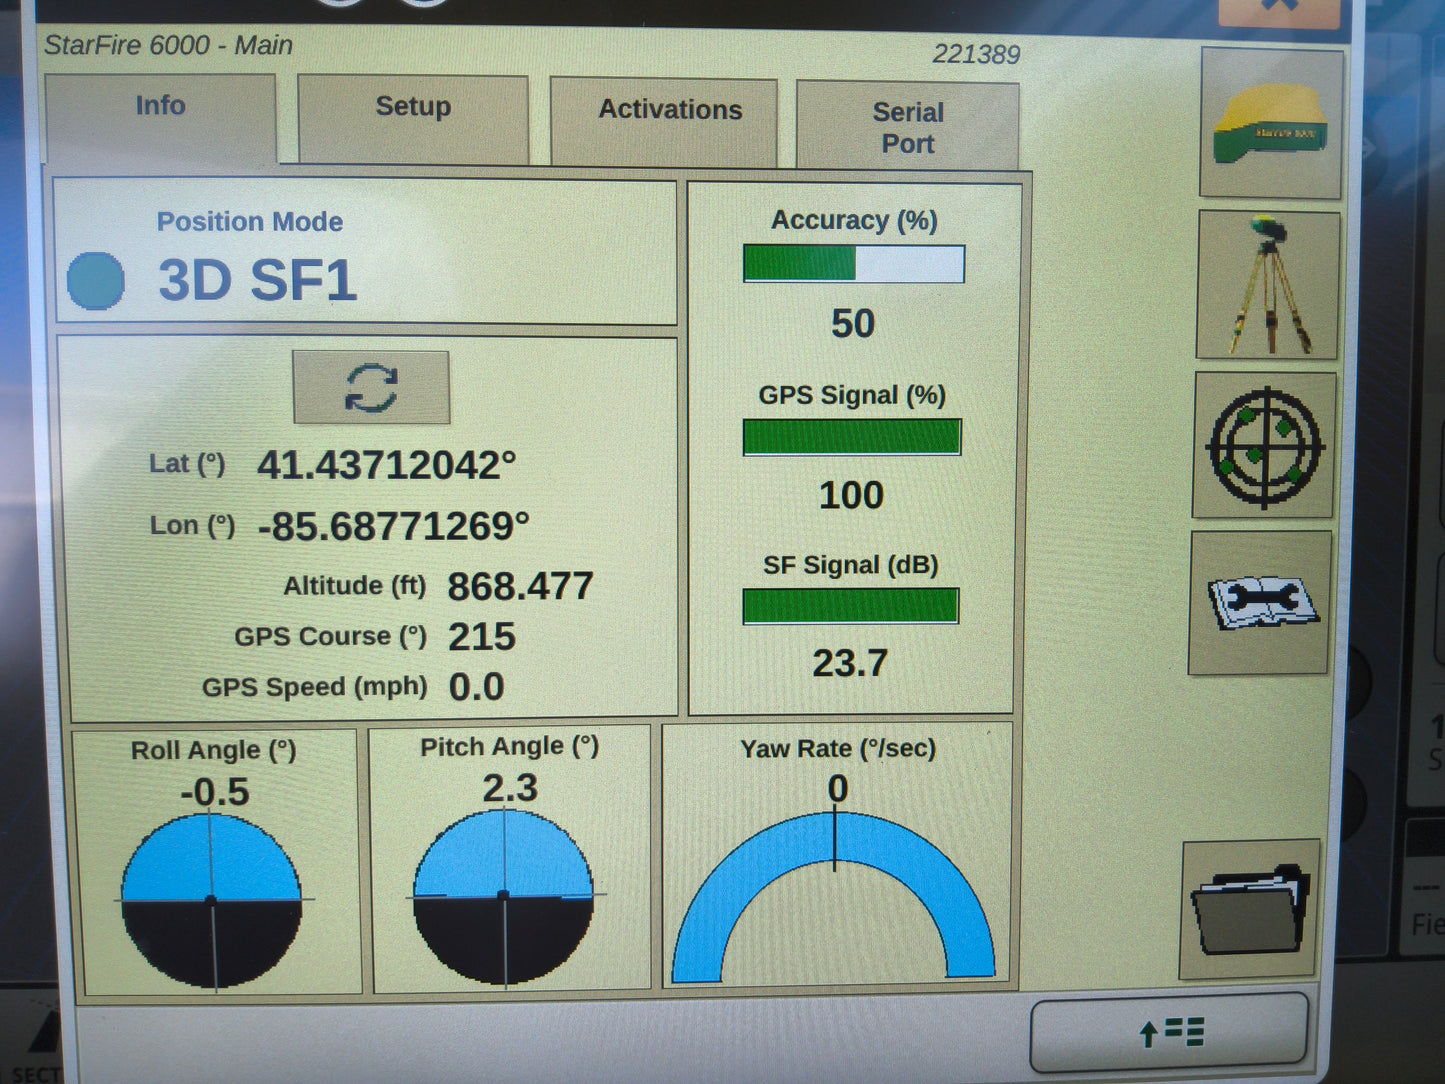The image size is (1445, 1084).
Task: Click the Yaw Rate arc gauge
Action: click(x=834, y=896)
